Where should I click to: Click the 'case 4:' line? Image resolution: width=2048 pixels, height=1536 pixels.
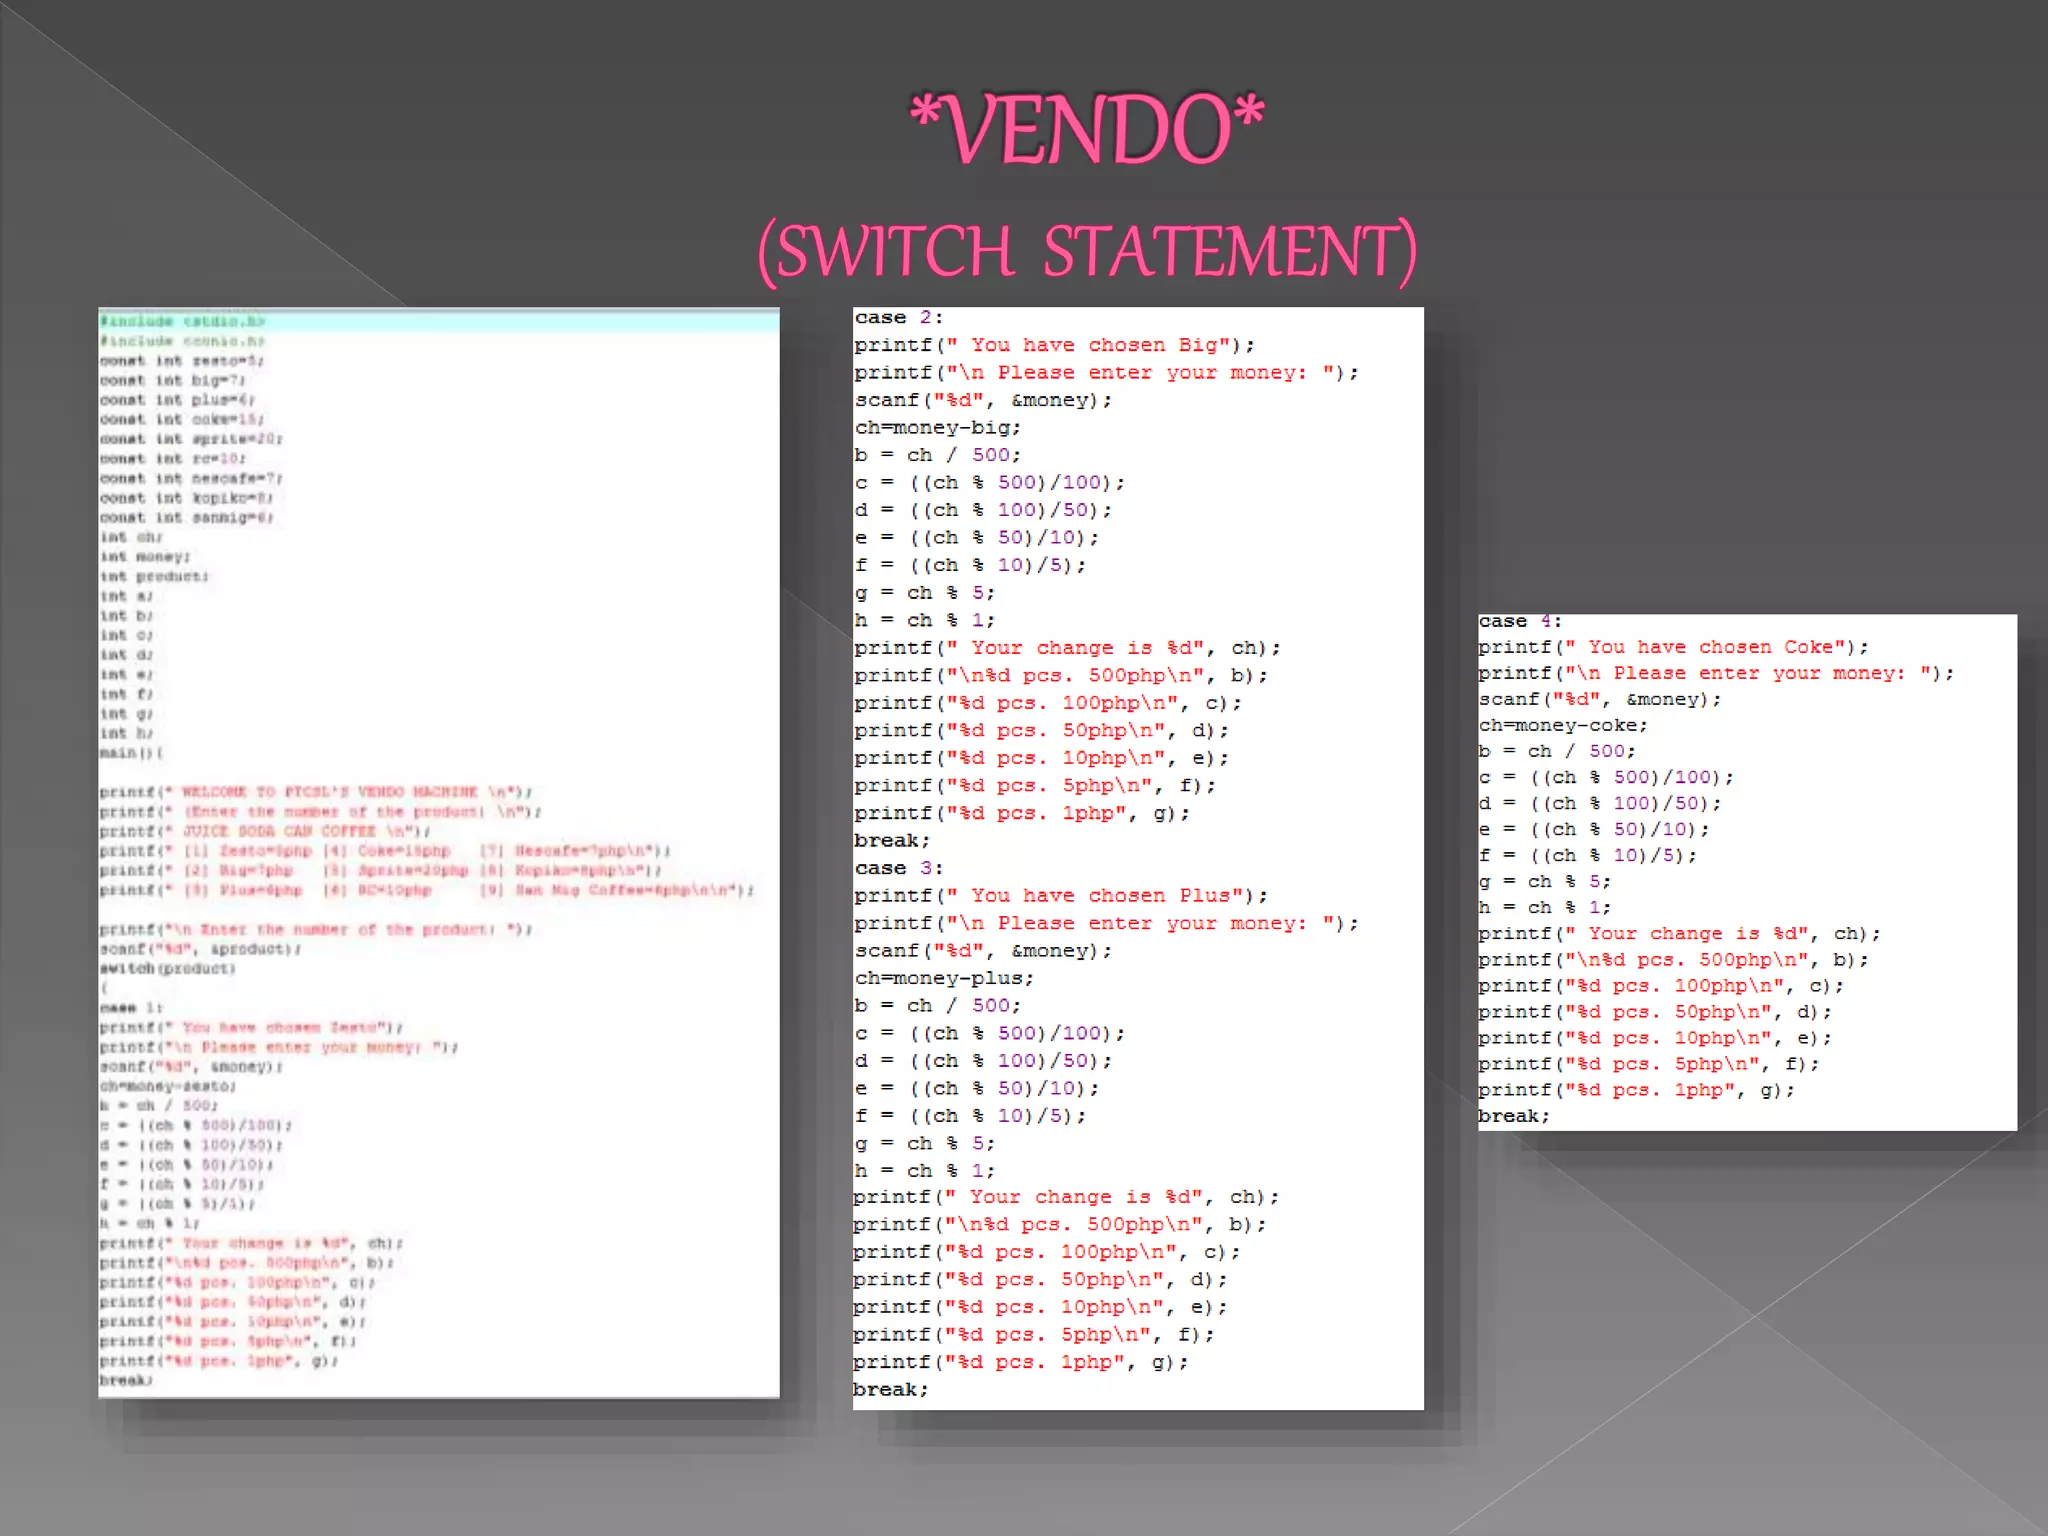tap(1519, 621)
